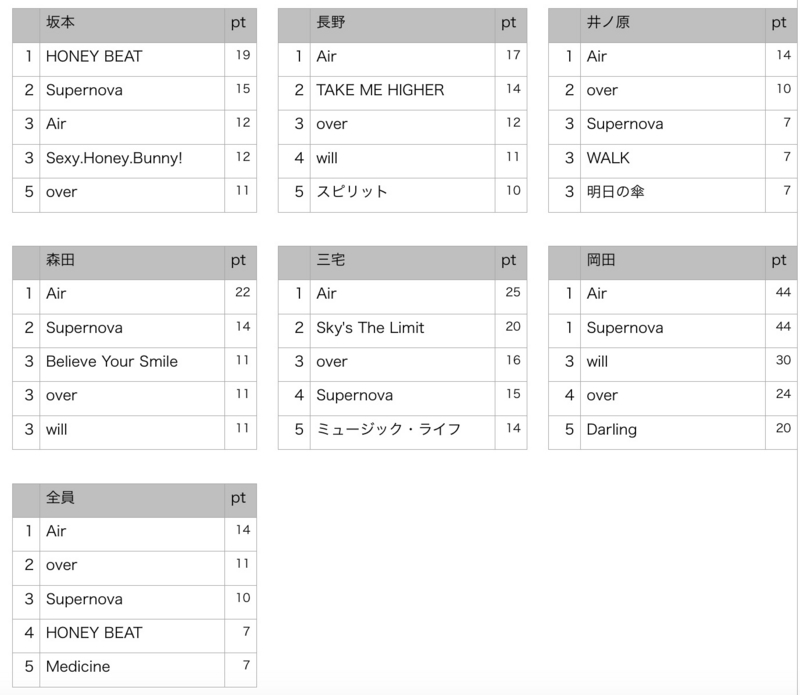Click the 全員 header cell

(x=132, y=501)
